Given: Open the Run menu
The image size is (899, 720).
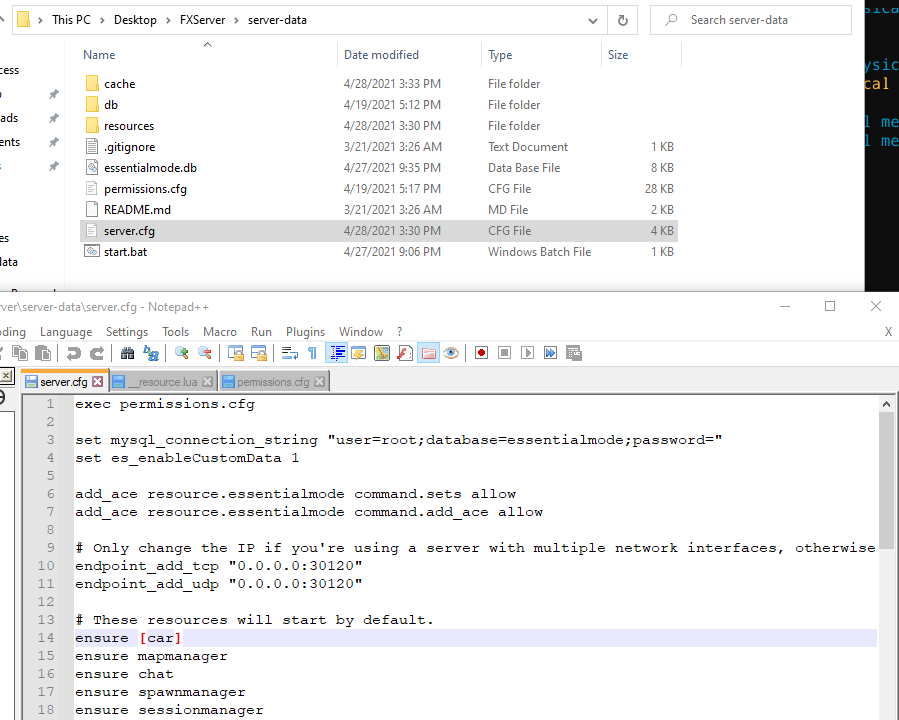Looking at the screenshot, I should pos(261,332).
